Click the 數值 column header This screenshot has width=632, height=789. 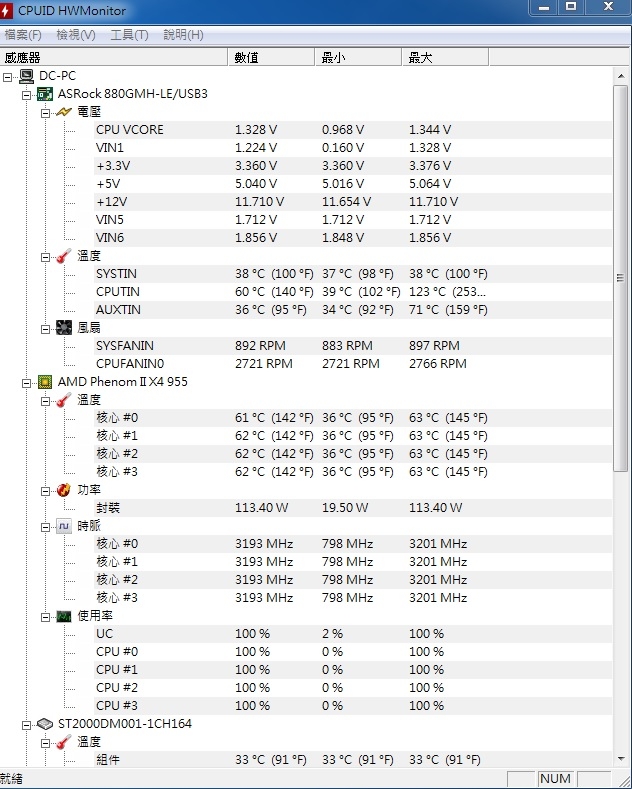pyautogui.click(x=272, y=57)
